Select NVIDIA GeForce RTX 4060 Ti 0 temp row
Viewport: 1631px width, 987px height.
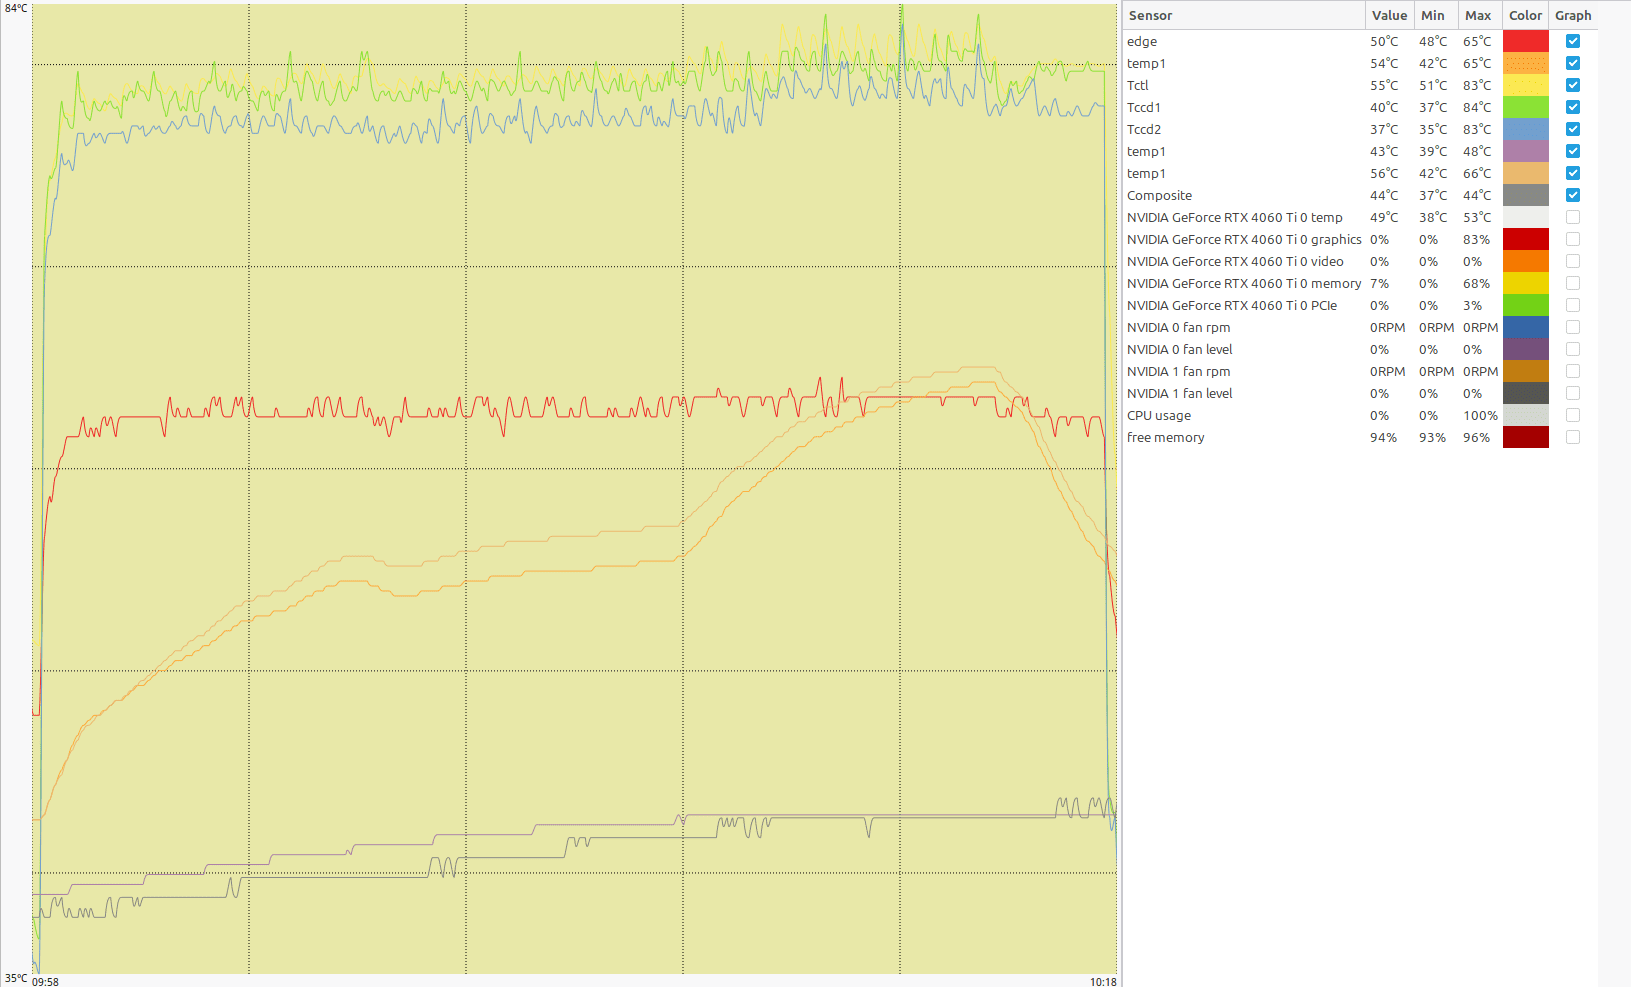click(x=1235, y=217)
